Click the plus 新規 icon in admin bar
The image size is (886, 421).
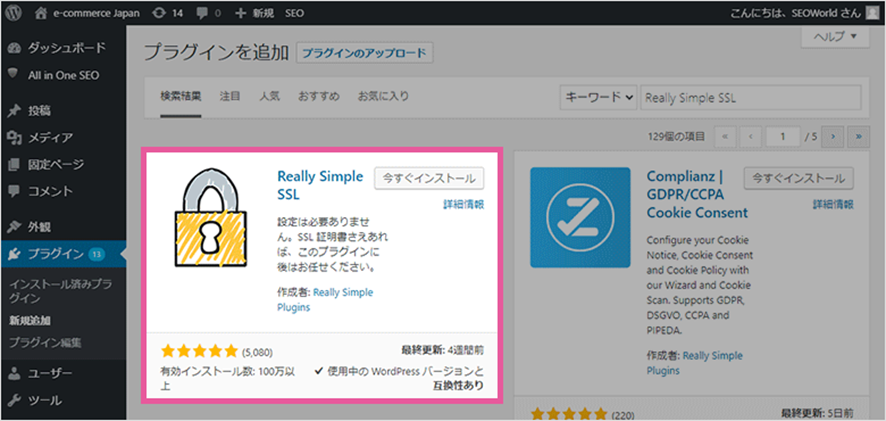click(x=240, y=12)
